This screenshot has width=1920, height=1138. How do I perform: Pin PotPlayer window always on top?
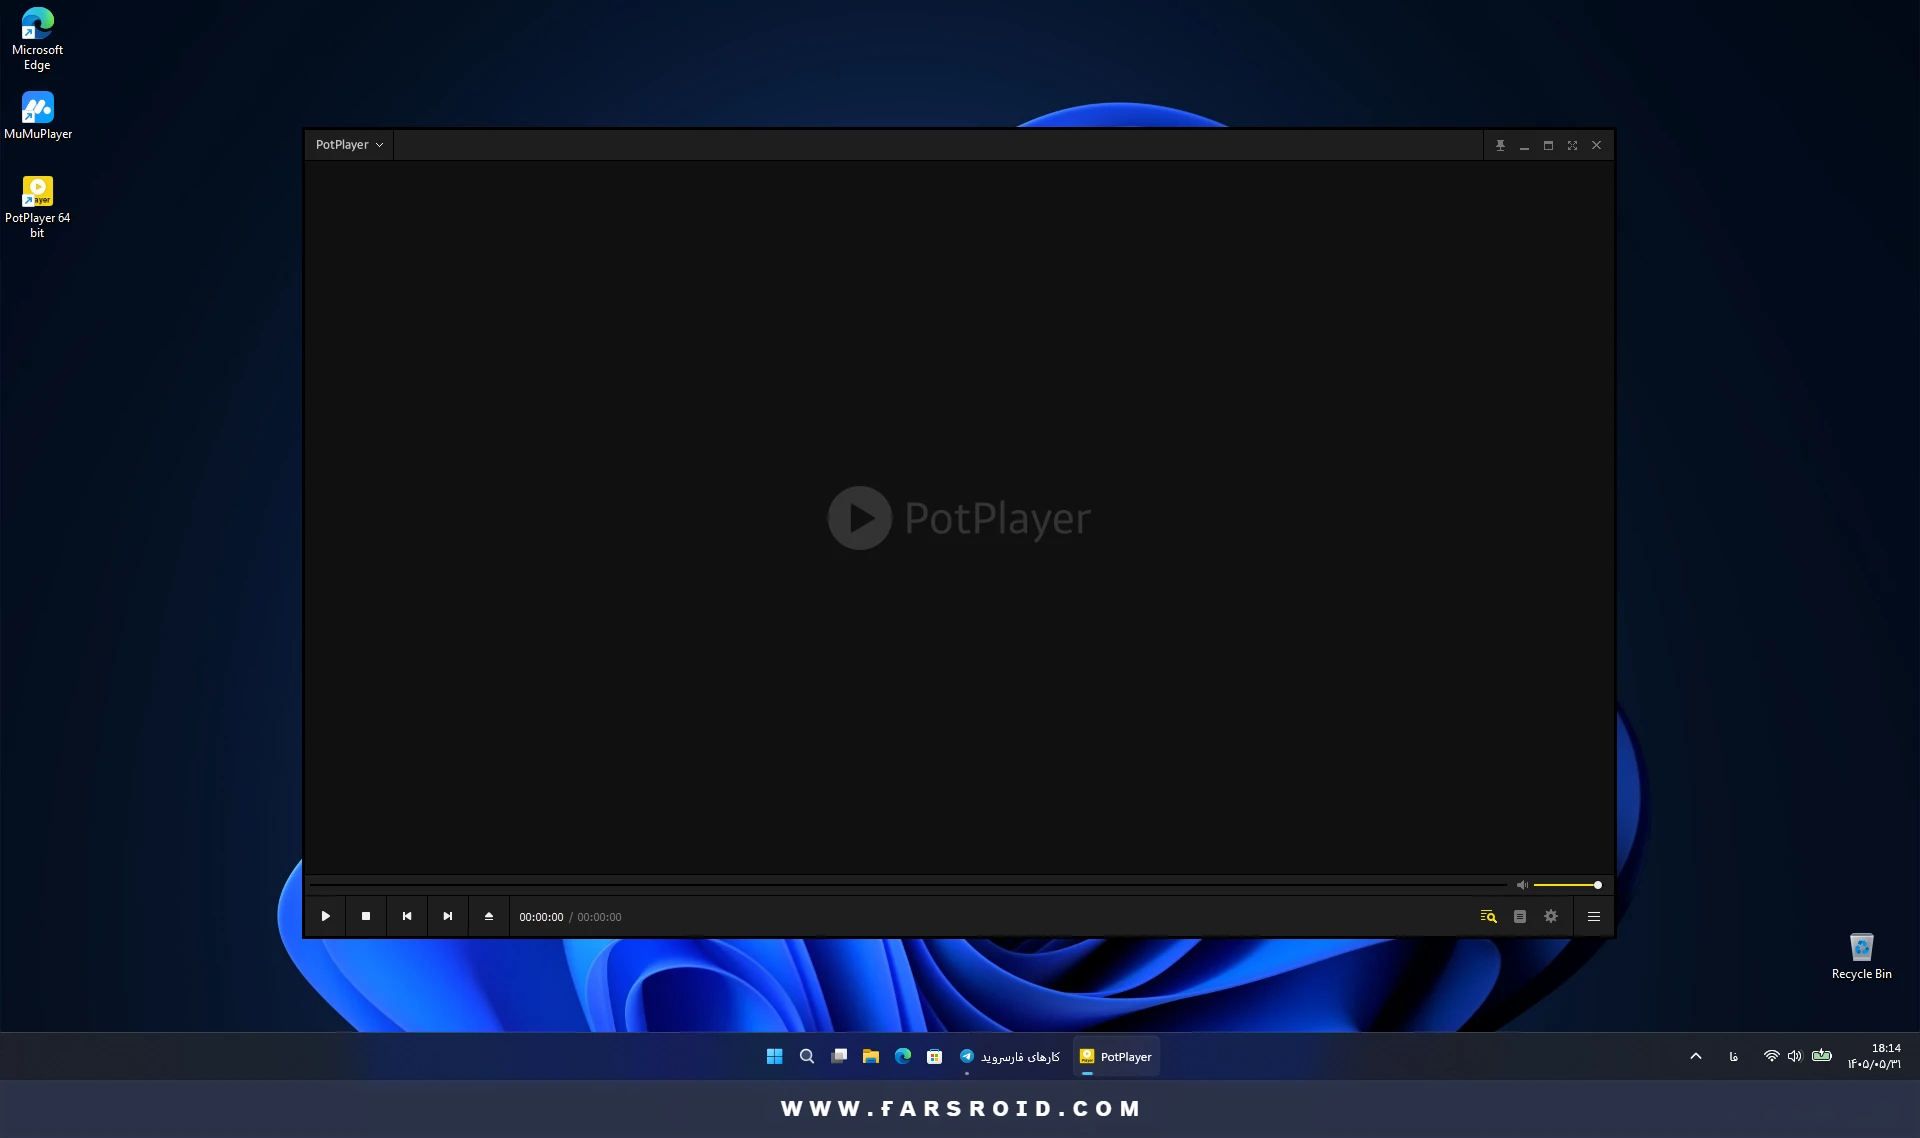pos(1500,146)
